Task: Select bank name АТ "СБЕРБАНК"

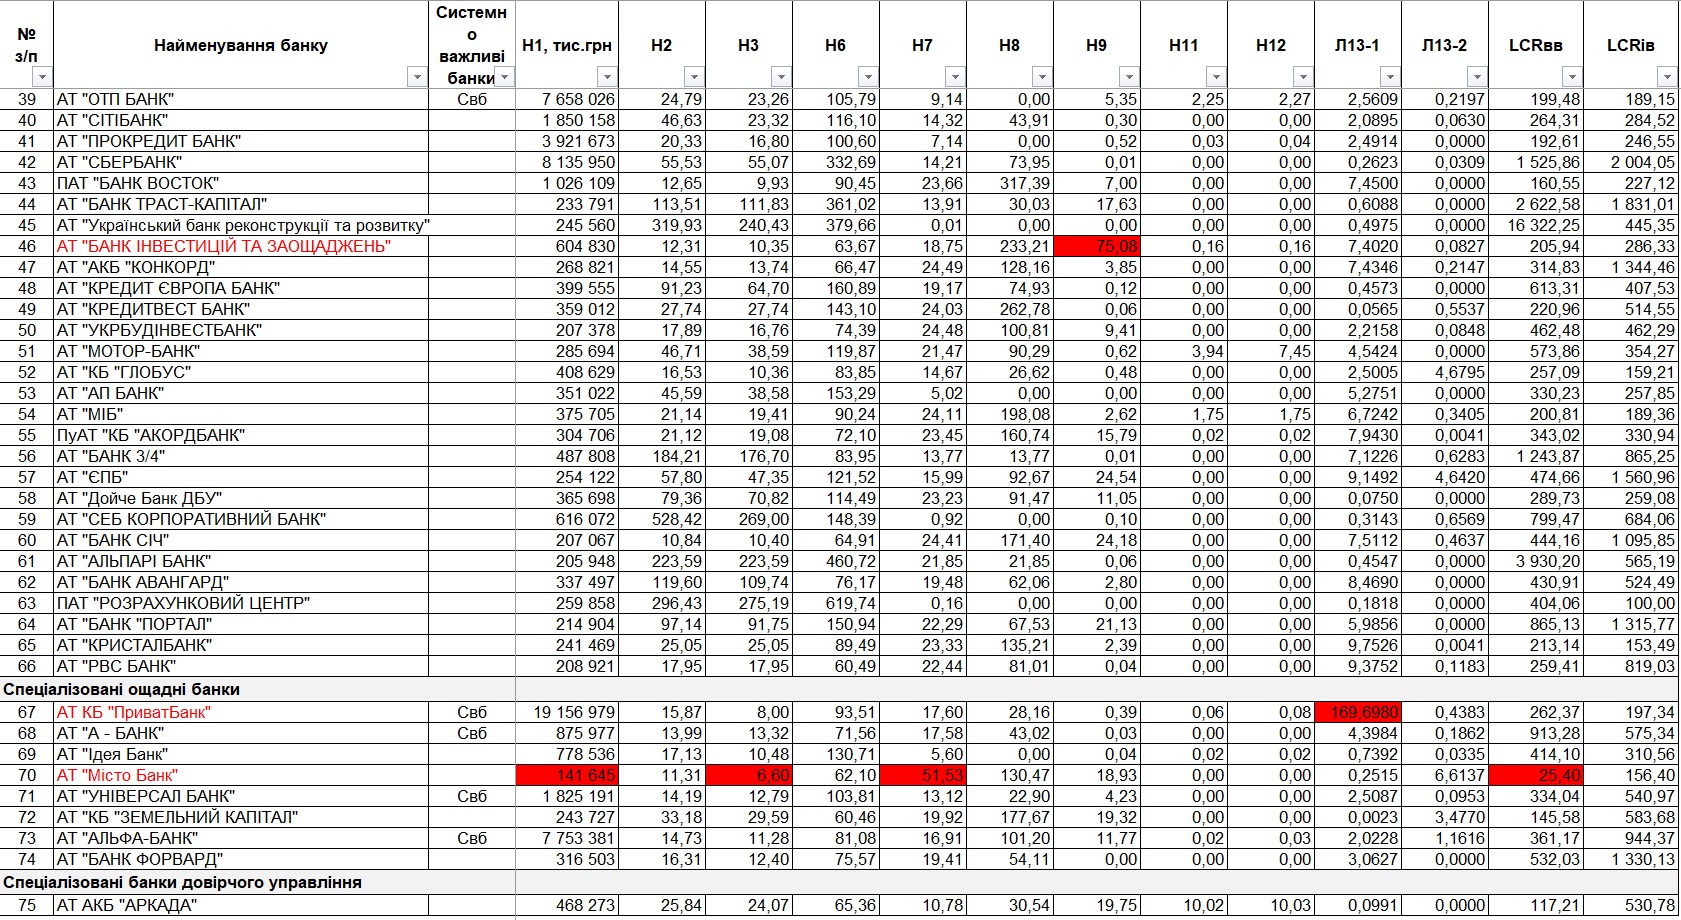Action: (x=120, y=162)
